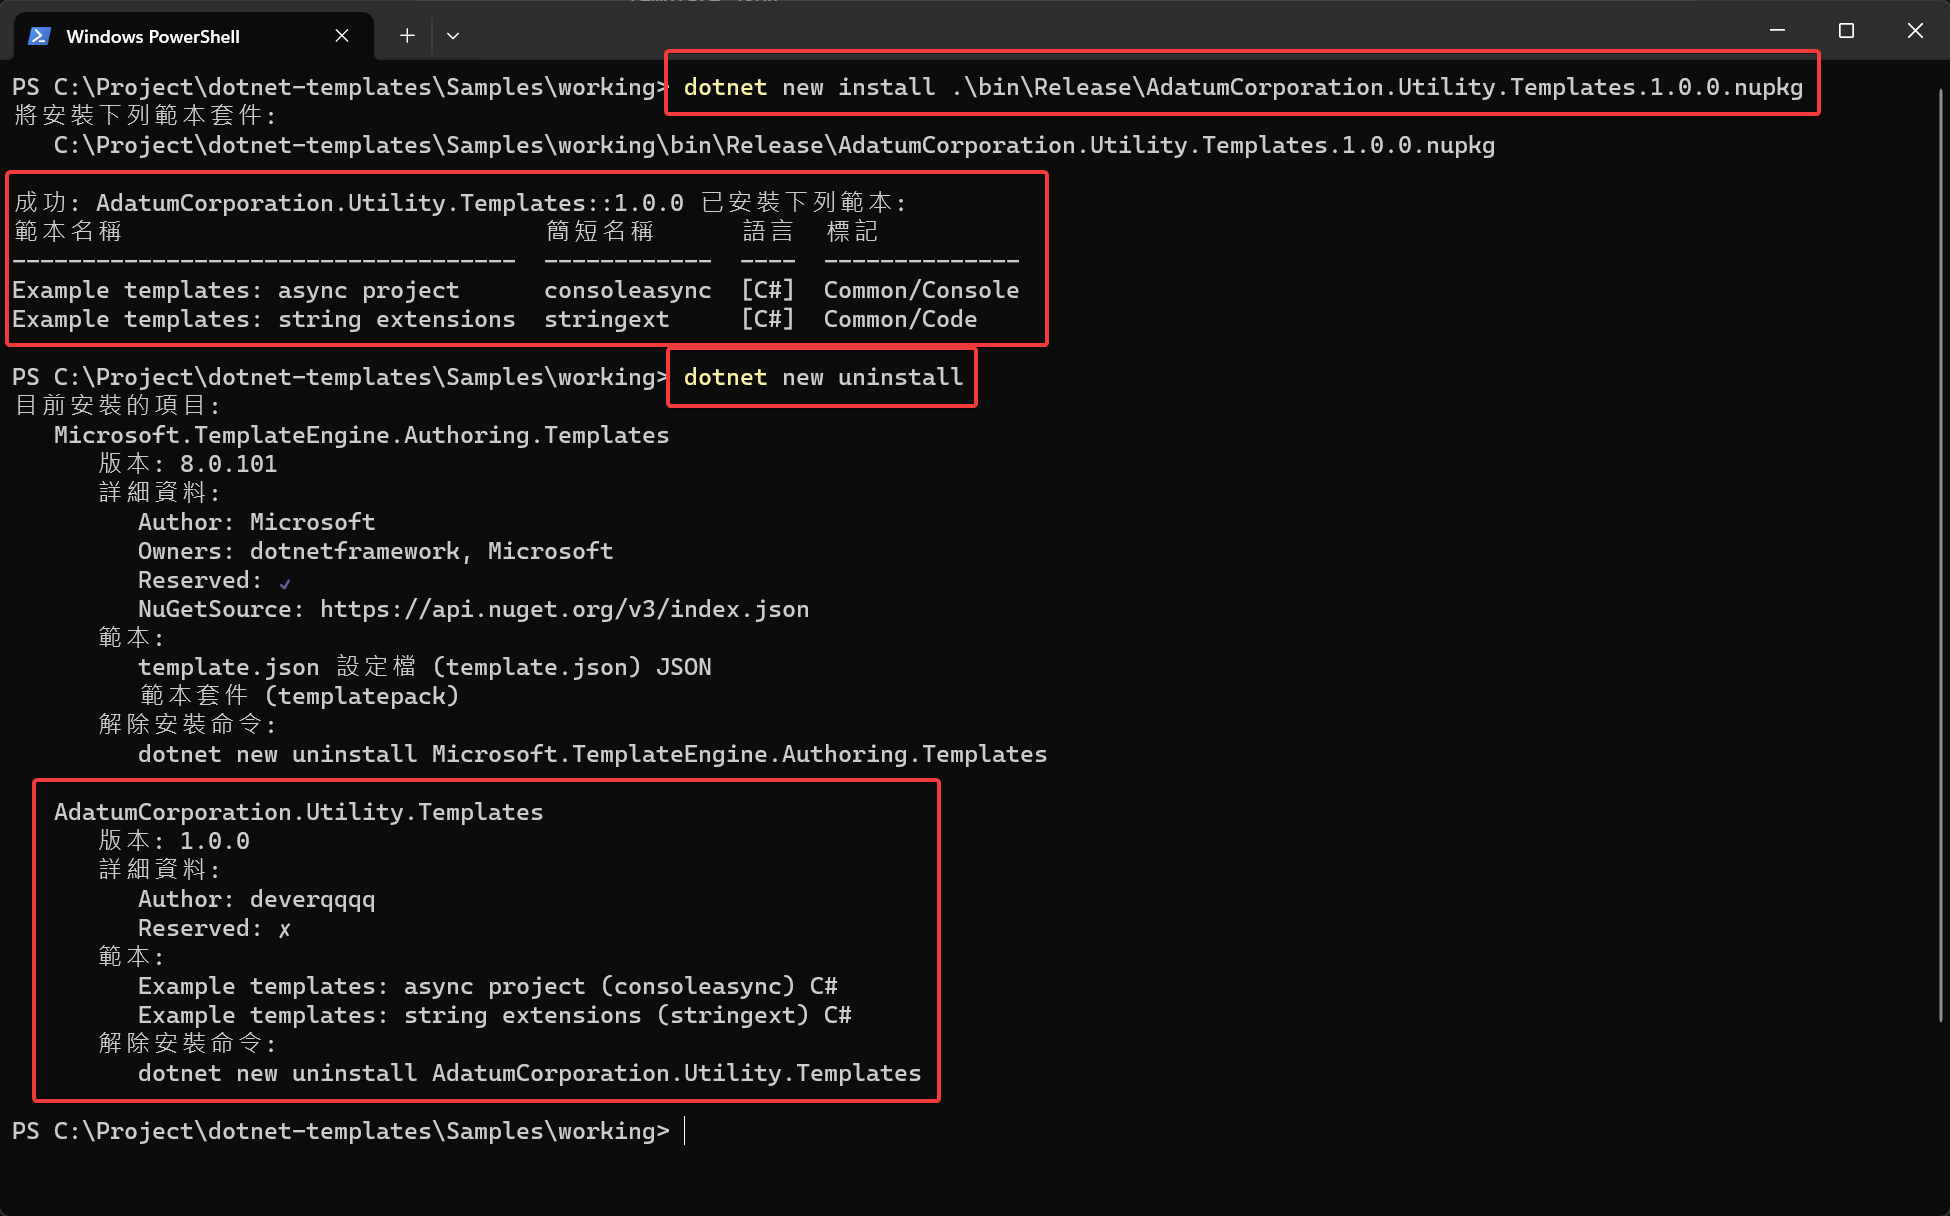
Task: Click 'Reserved: ✓' line under Microsoft package
Action: point(215,580)
